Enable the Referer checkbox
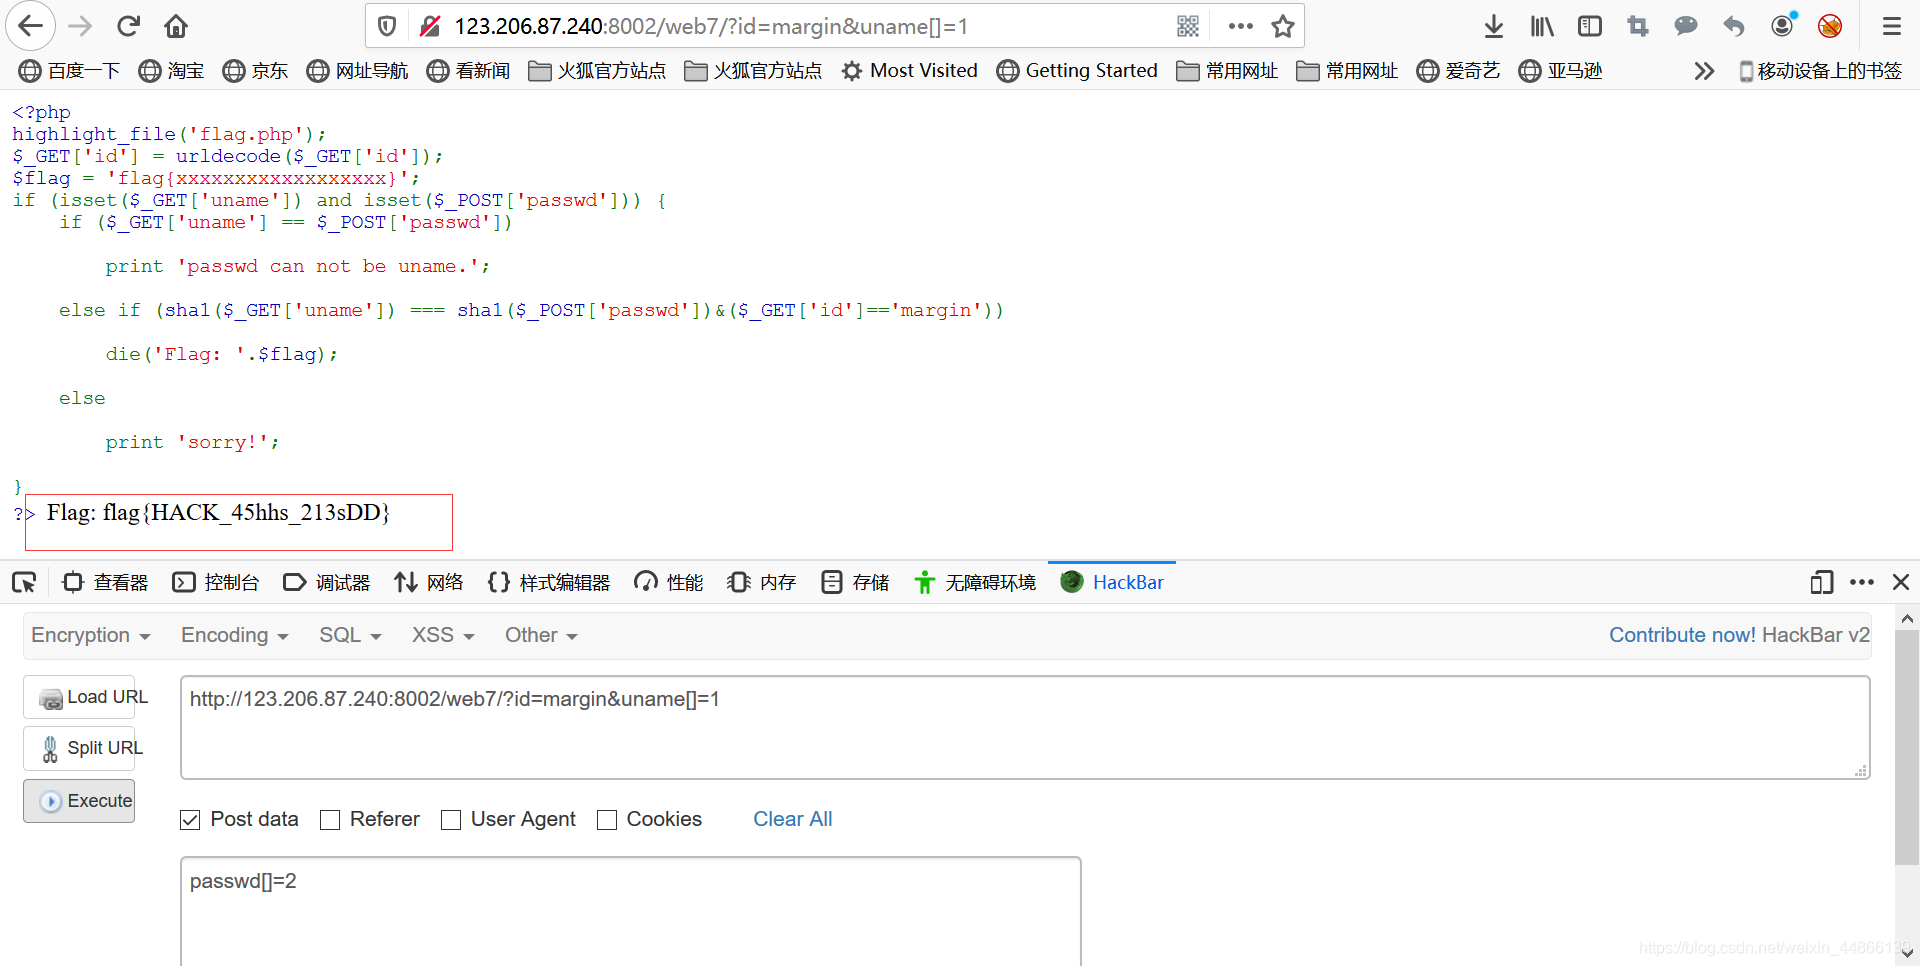Image resolution: width=1920 pixels, height=966 pixels. [x=330, y=820]
